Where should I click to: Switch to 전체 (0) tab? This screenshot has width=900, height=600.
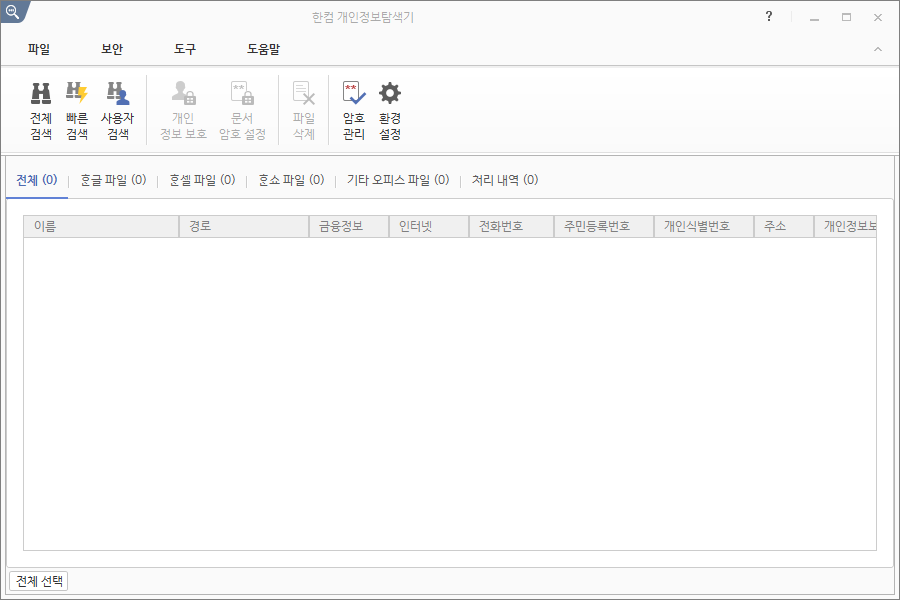37,180
